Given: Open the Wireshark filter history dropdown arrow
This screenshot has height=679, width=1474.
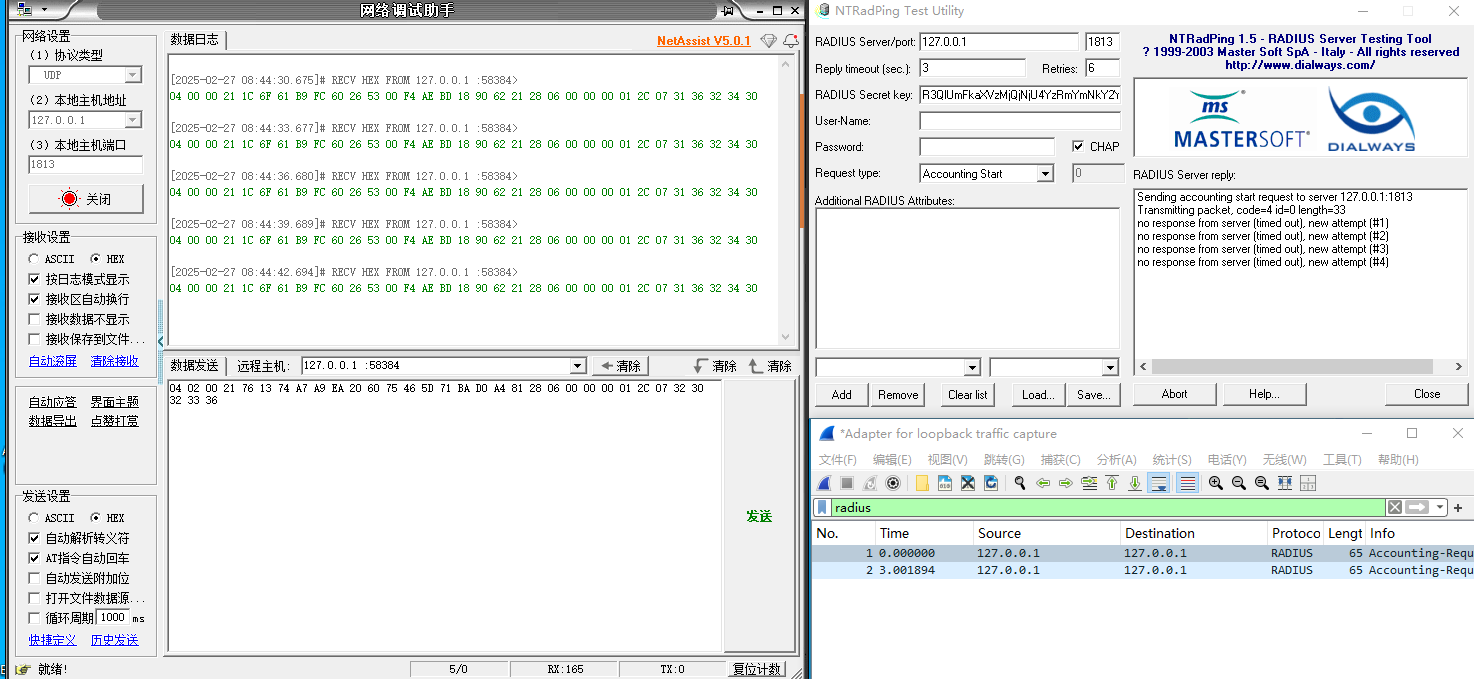Looking at the screenshot, I should tap(1441, 507).
